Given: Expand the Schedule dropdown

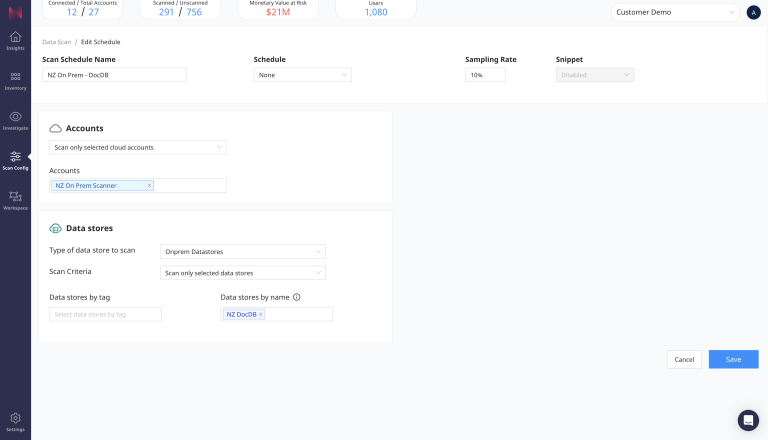Looking at the screenshot, I should 302,75.
